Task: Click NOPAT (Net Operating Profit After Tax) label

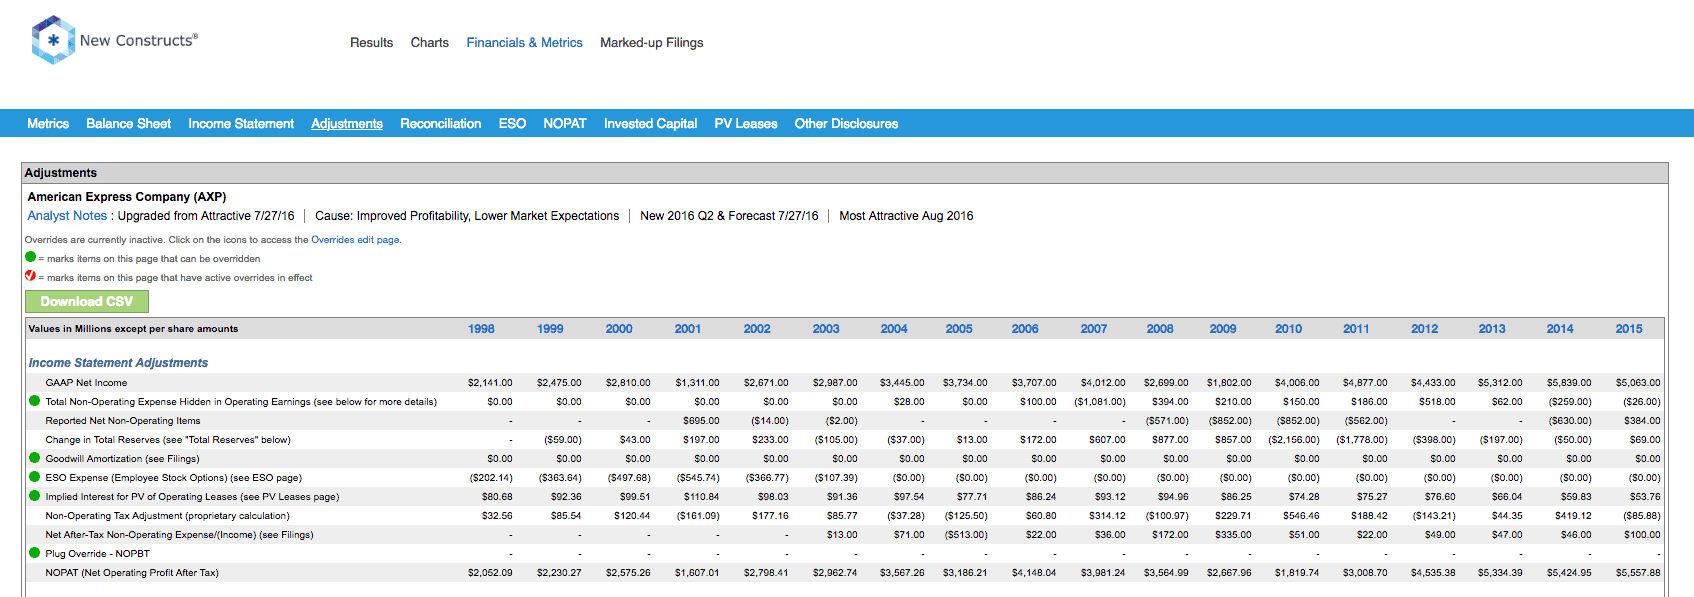Action: [132, 573]
